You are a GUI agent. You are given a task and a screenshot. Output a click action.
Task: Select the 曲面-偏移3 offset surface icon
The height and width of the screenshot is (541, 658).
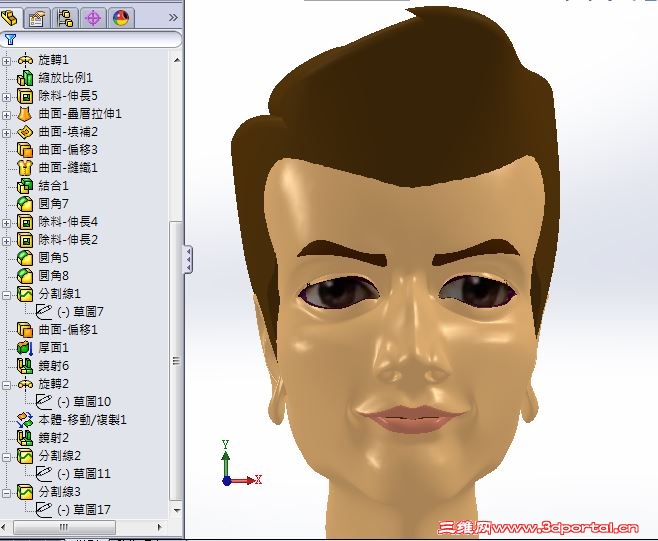click(x=25, y=150)
